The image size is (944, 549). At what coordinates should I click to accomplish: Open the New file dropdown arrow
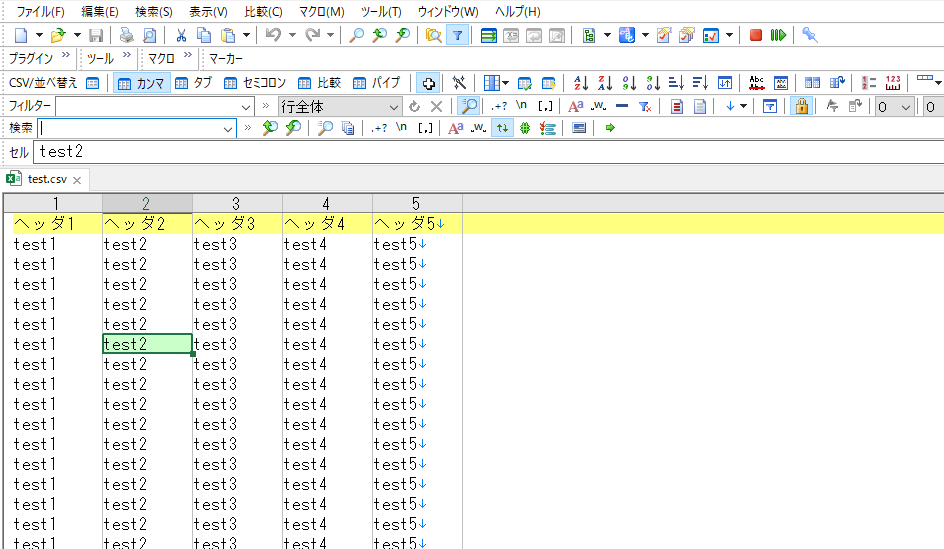point(39,36)
